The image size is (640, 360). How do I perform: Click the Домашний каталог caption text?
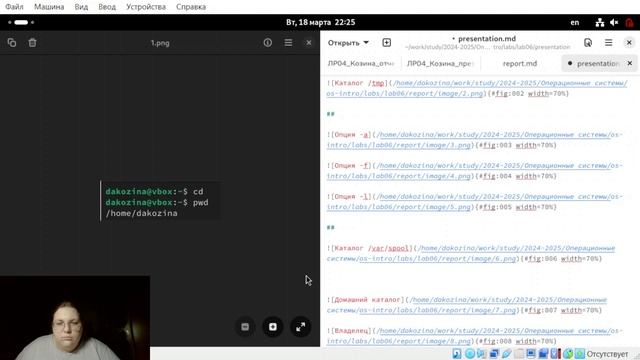[367, 300]
